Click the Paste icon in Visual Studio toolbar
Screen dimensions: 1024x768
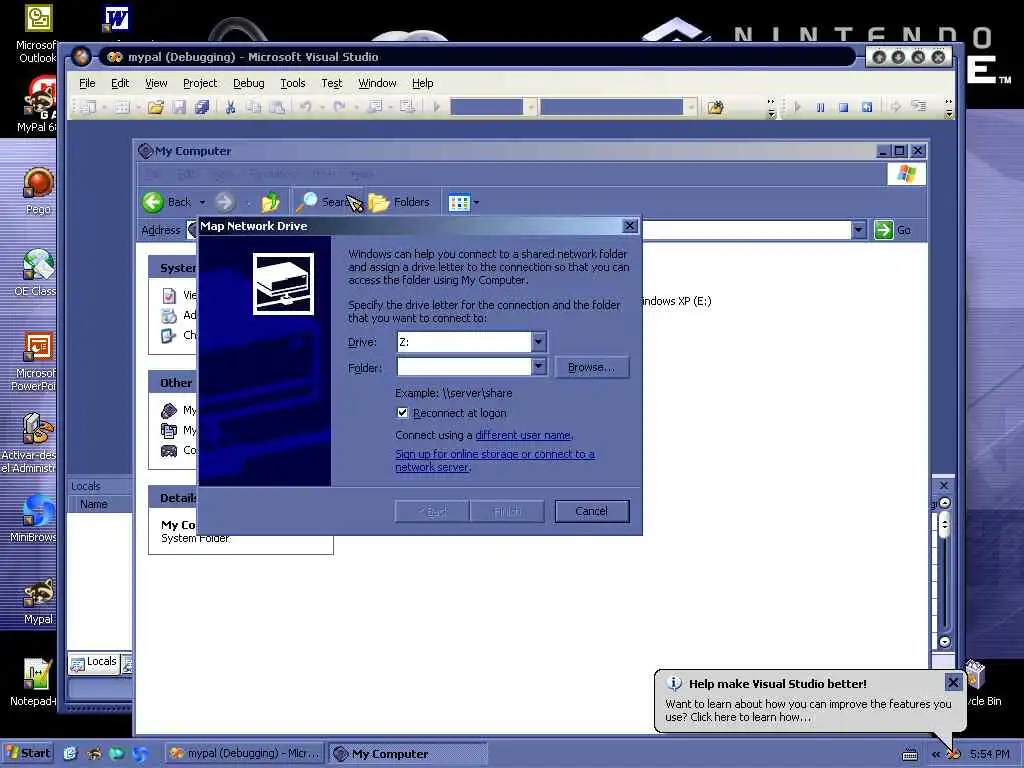coord(277,107)
